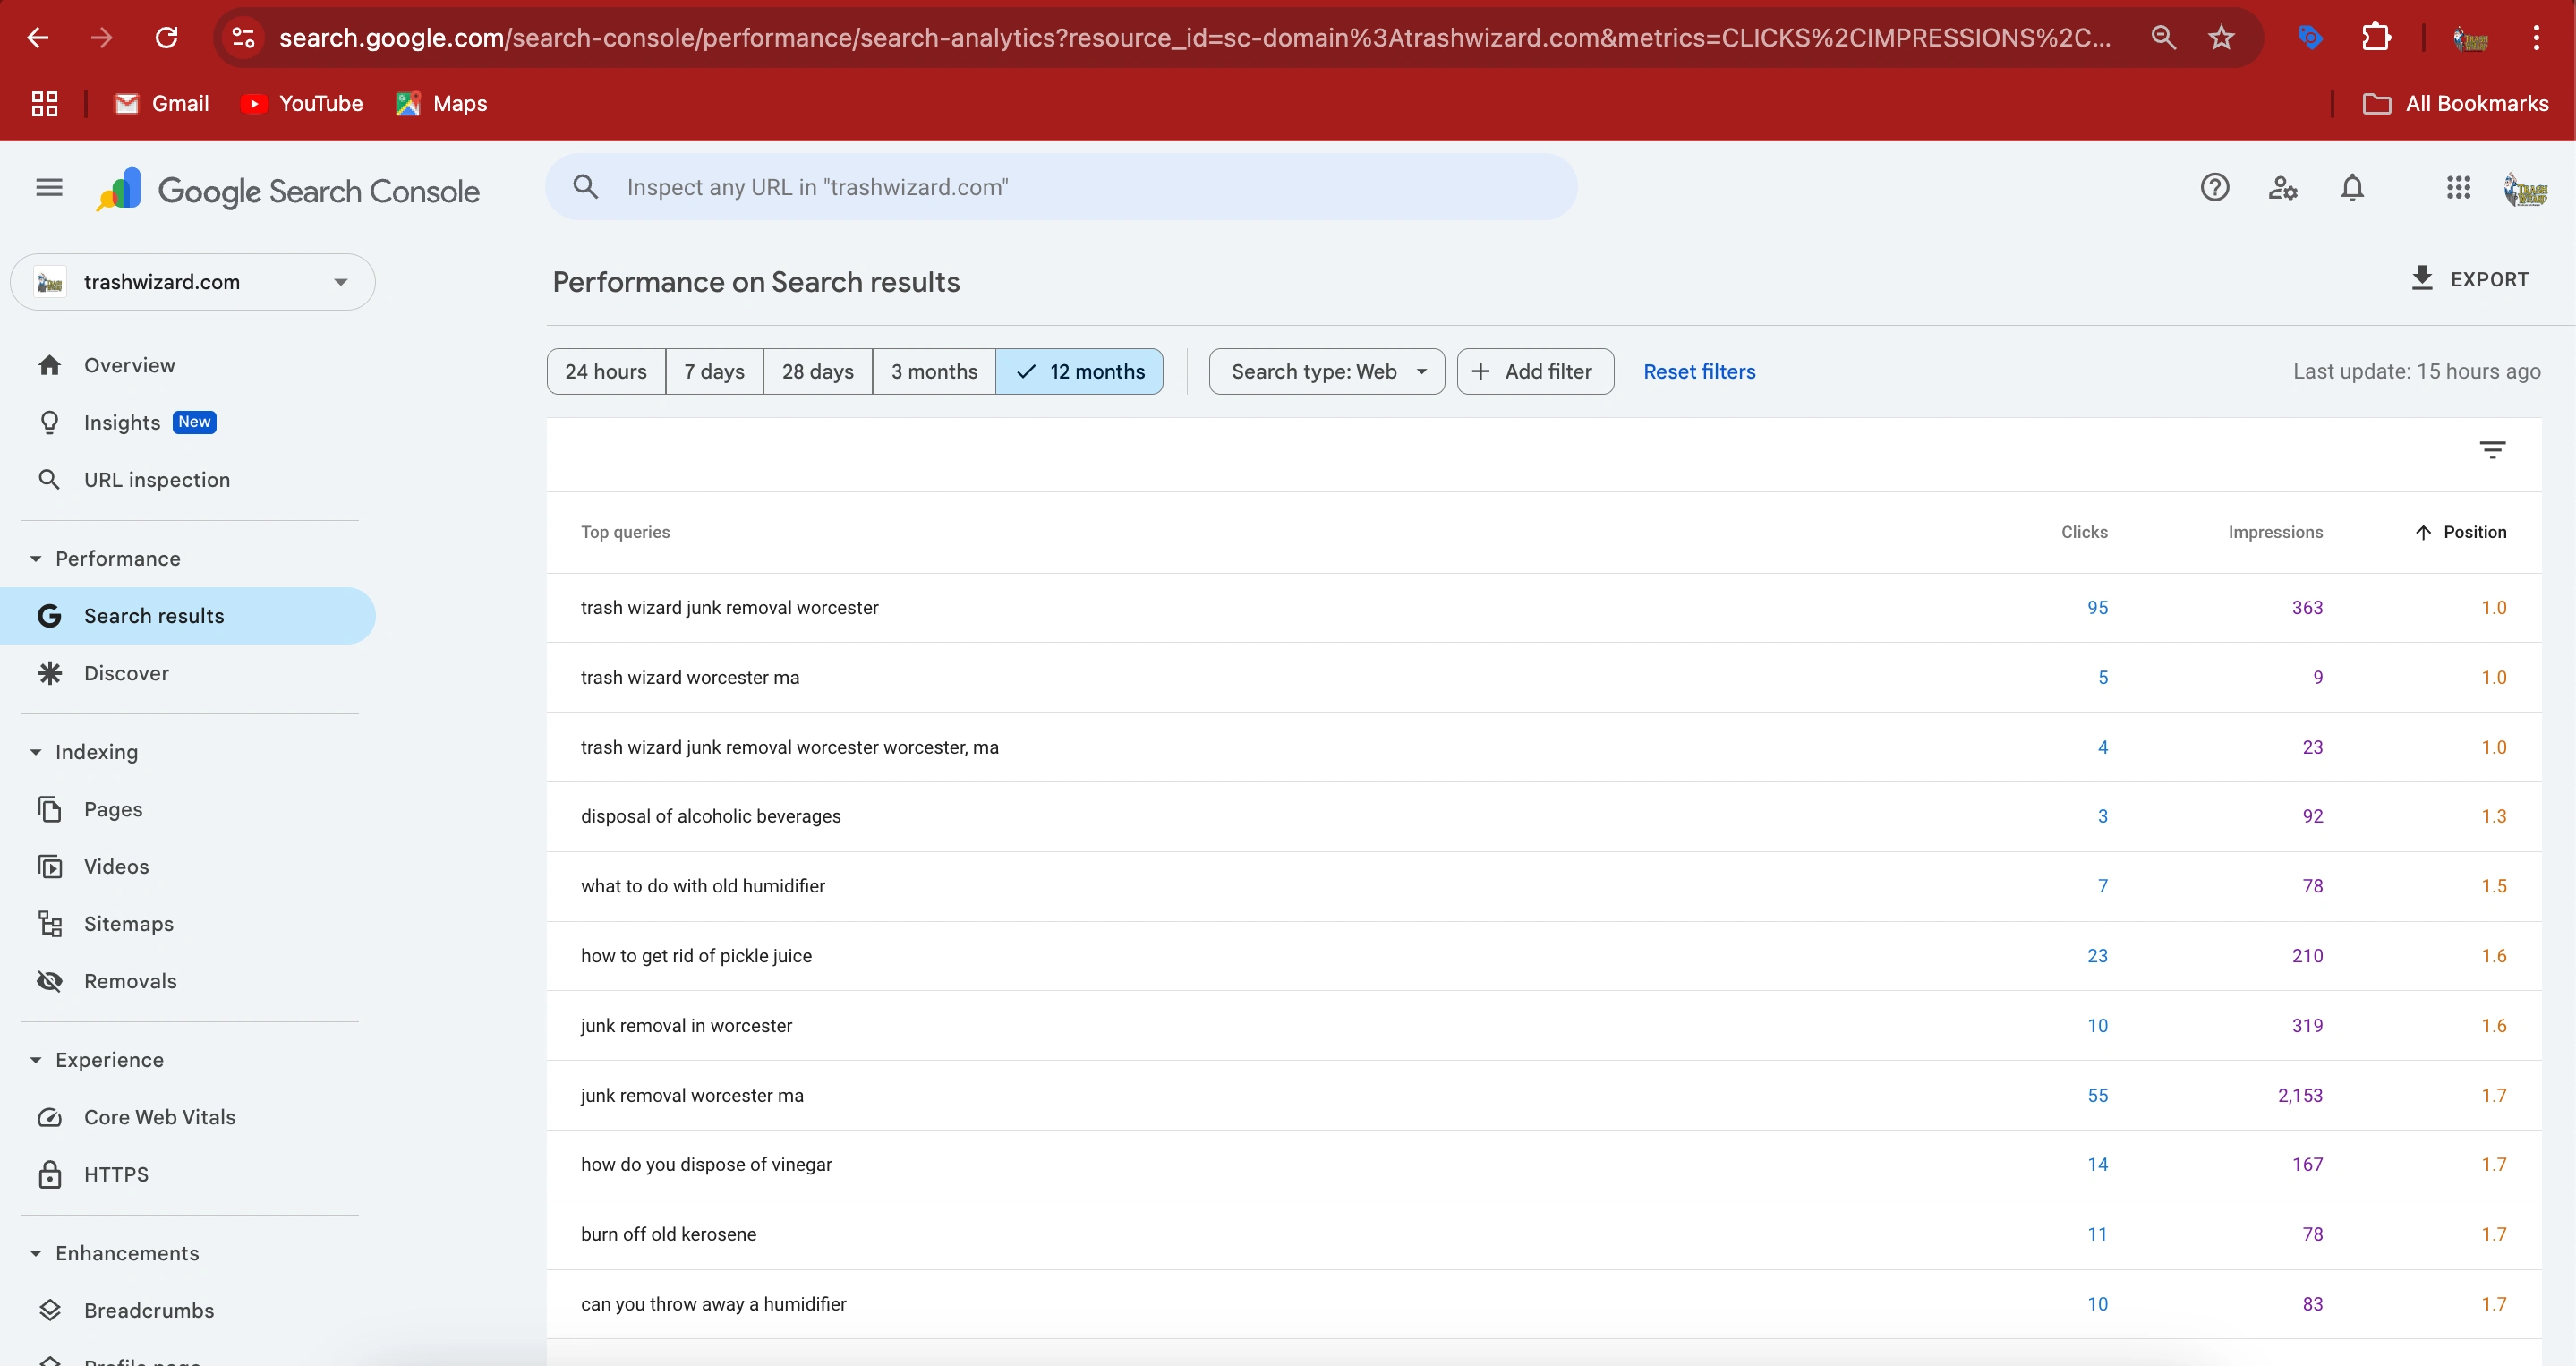Switch to the 3 months tab
2576x1366 pixels.
[933, 371]
